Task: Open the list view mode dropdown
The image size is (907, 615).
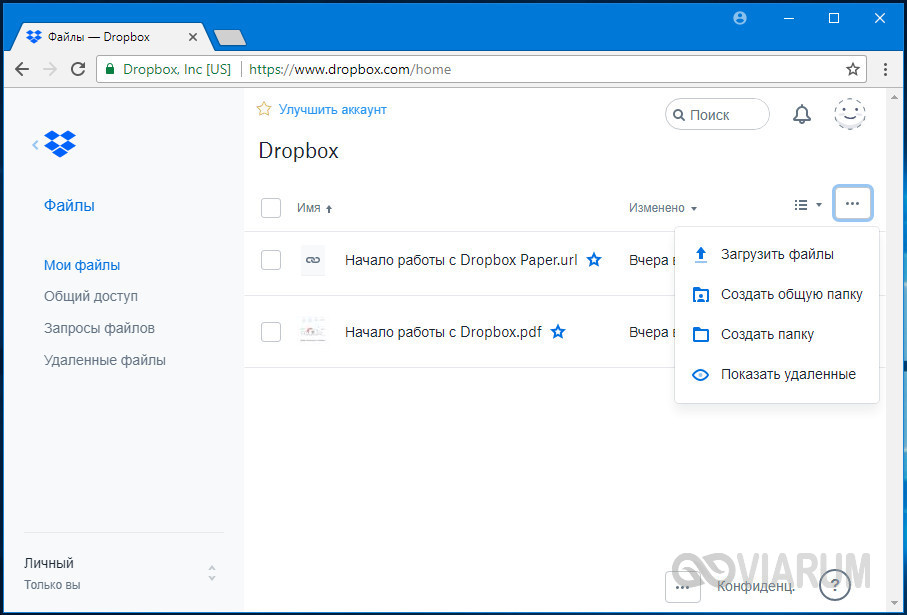Action: pyautogui.click(x=808, y=205)
